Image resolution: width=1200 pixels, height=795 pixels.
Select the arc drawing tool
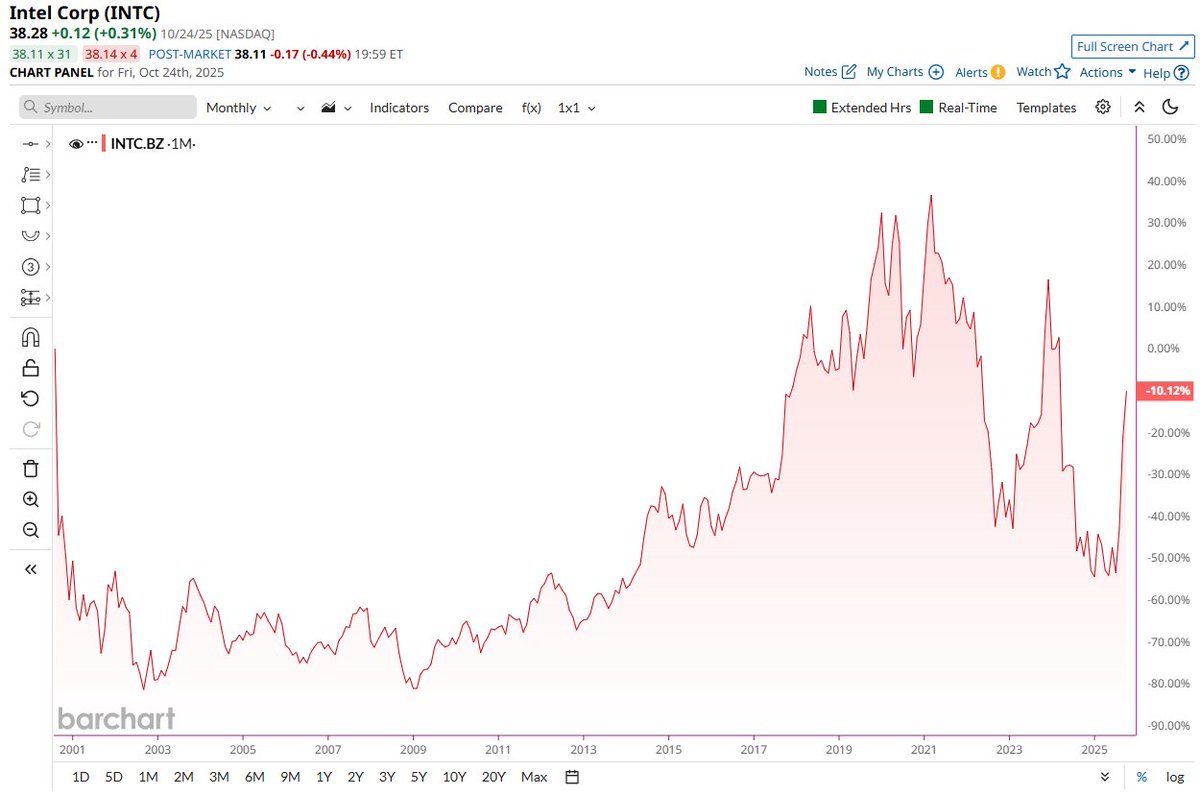(x=30, y=235)
